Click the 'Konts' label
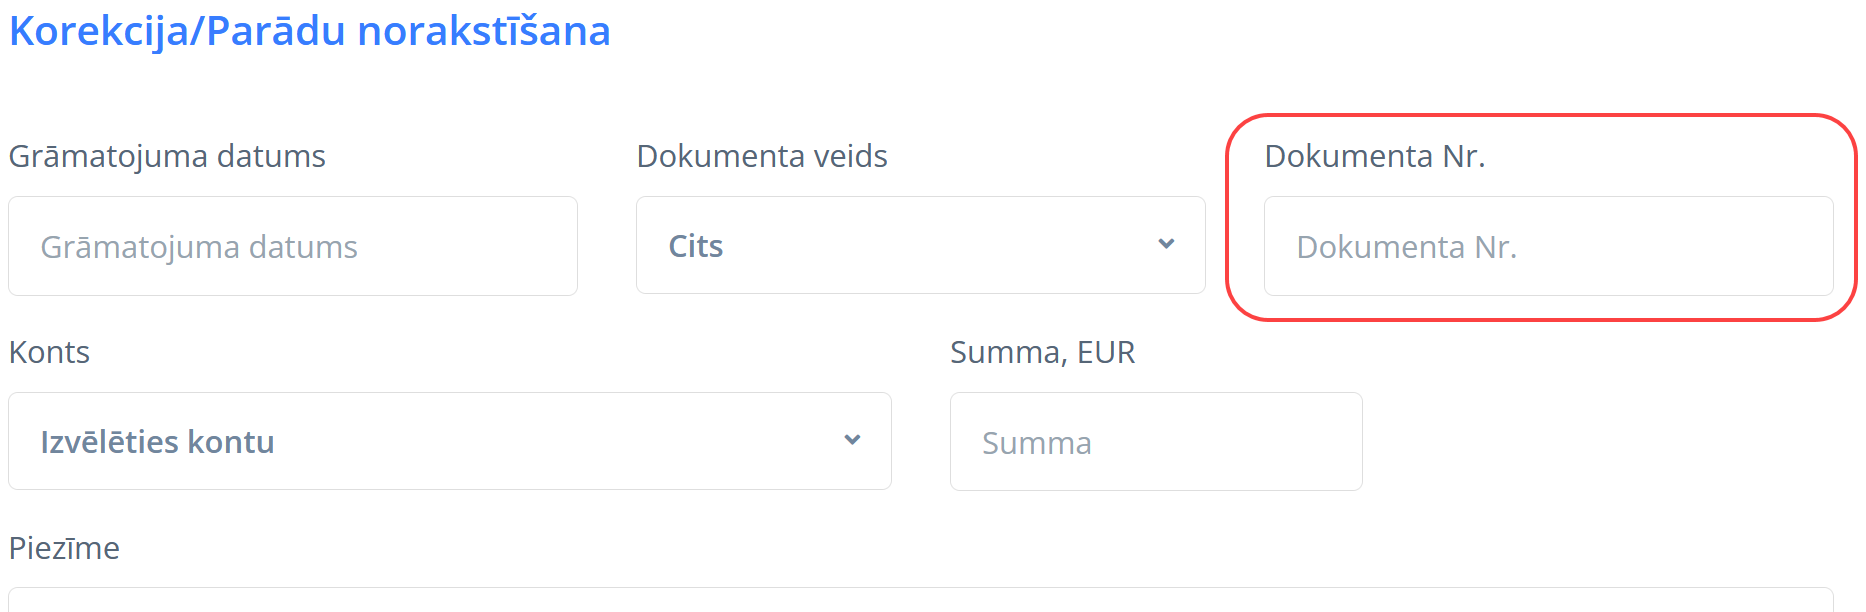Image resolution: width=1866 pixels, height=612 pixels. [49, 352]
